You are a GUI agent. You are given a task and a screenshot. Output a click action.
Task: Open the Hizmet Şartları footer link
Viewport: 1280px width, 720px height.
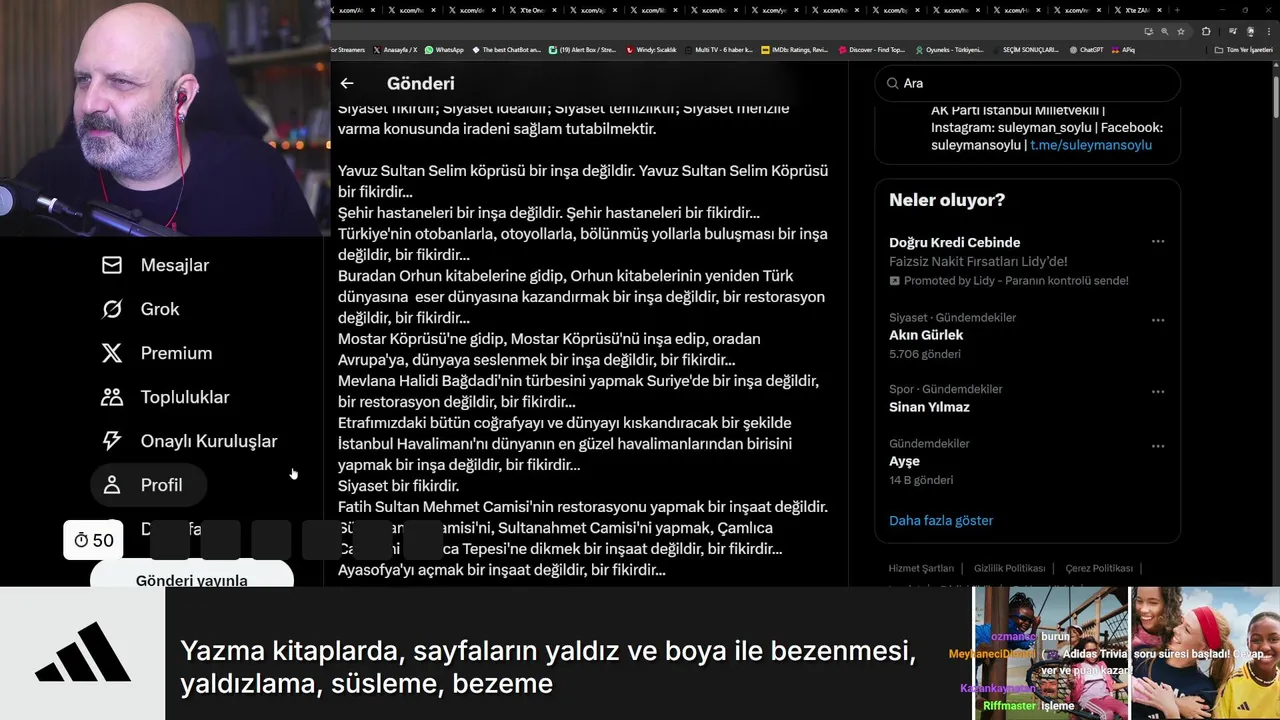(921, 568)
